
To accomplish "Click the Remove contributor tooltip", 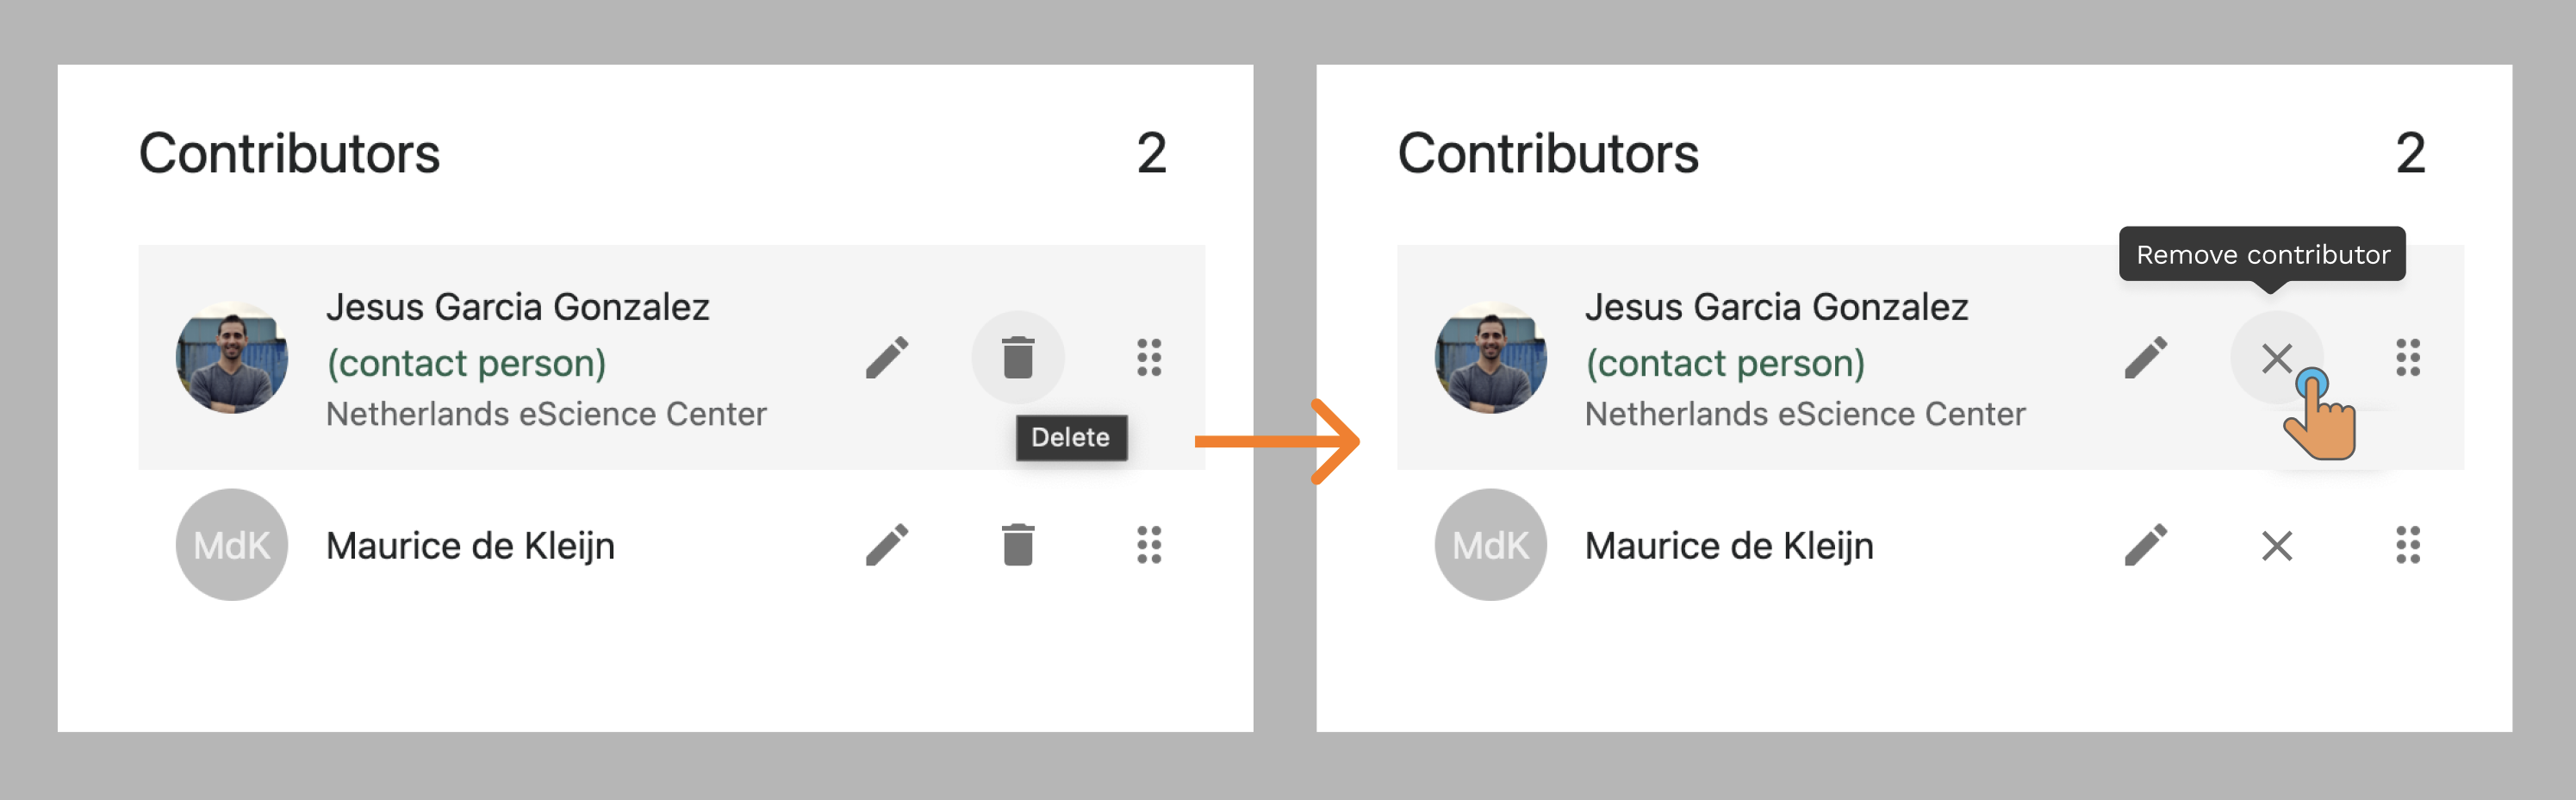I will (2263, 255).
